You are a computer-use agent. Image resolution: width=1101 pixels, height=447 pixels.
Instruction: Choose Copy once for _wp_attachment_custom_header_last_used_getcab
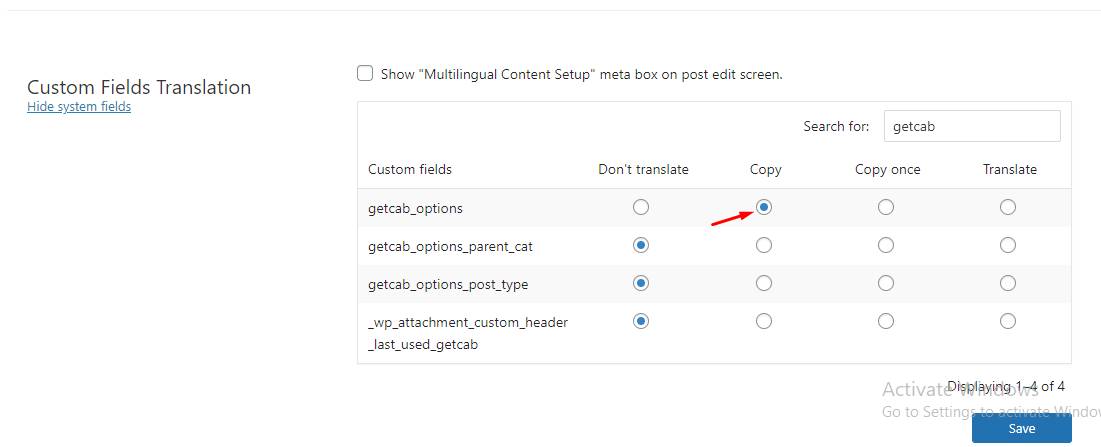click(x=886, y=321)
